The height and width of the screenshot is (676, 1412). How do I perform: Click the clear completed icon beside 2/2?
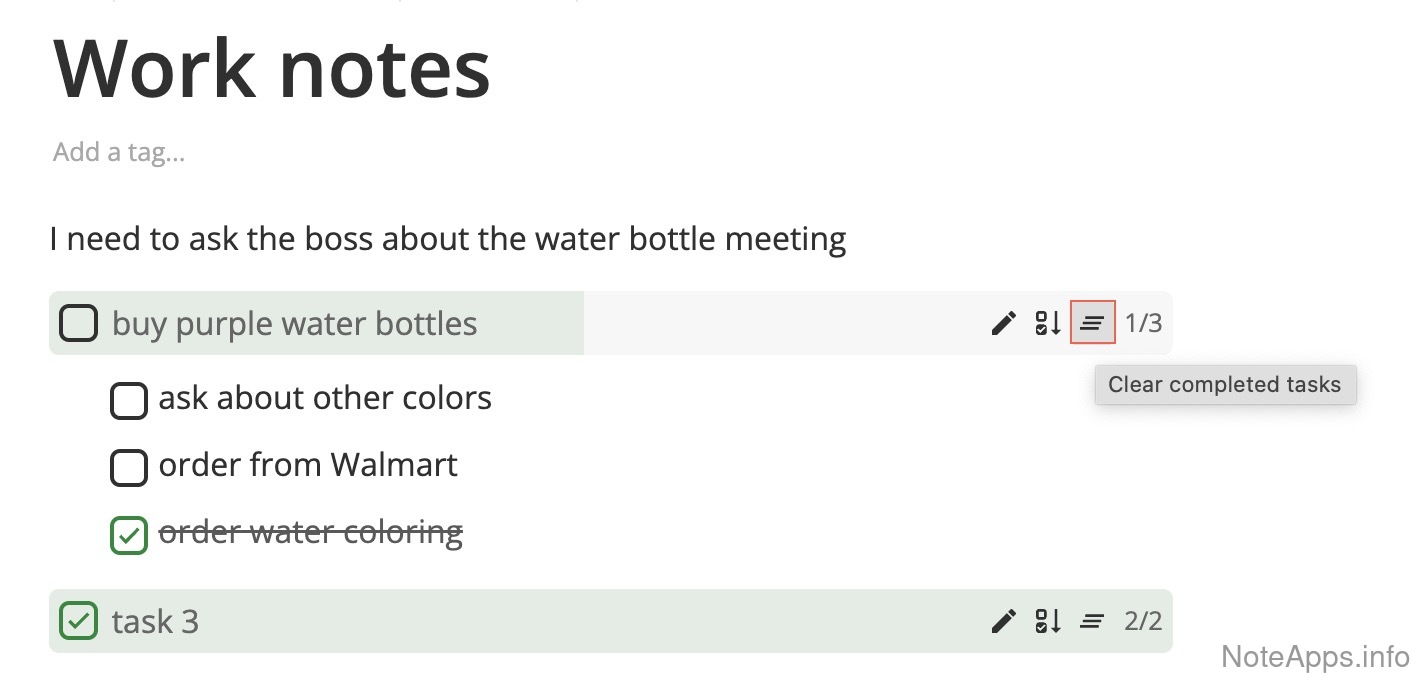pyautogui.click(x=1092, y=621)
